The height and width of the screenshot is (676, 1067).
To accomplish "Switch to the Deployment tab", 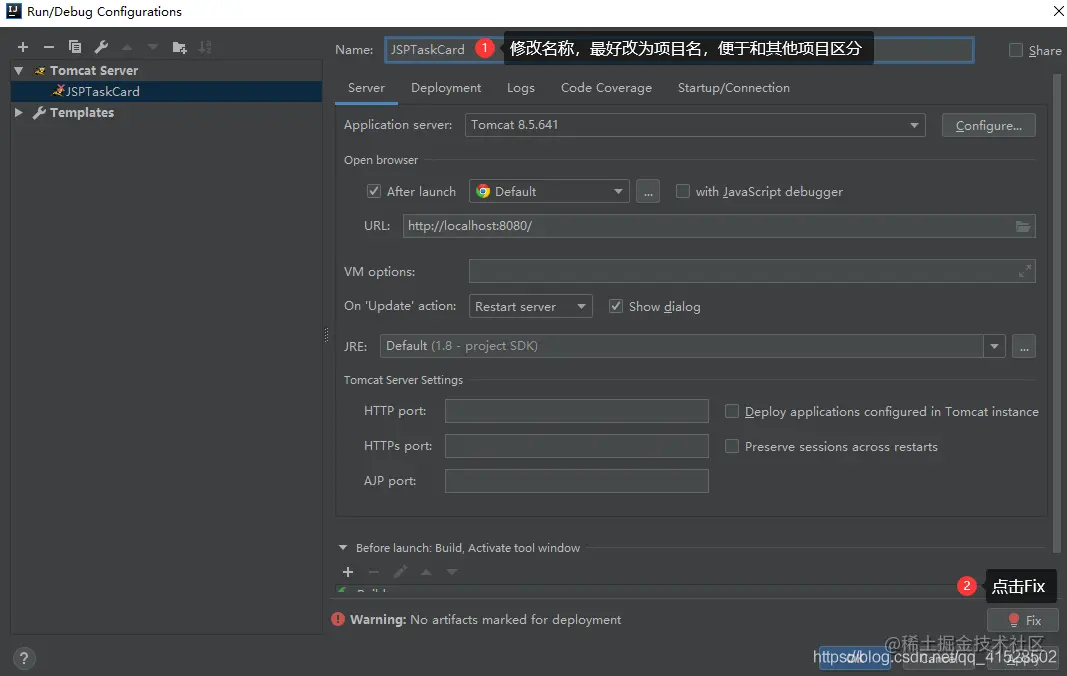I will [446, 88].
